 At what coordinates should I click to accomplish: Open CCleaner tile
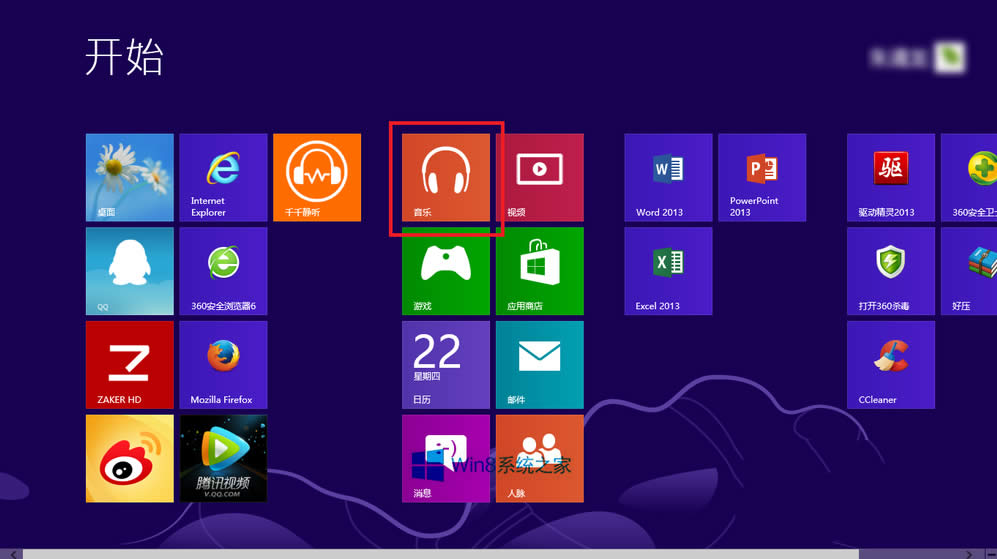(x=890, y=364)
